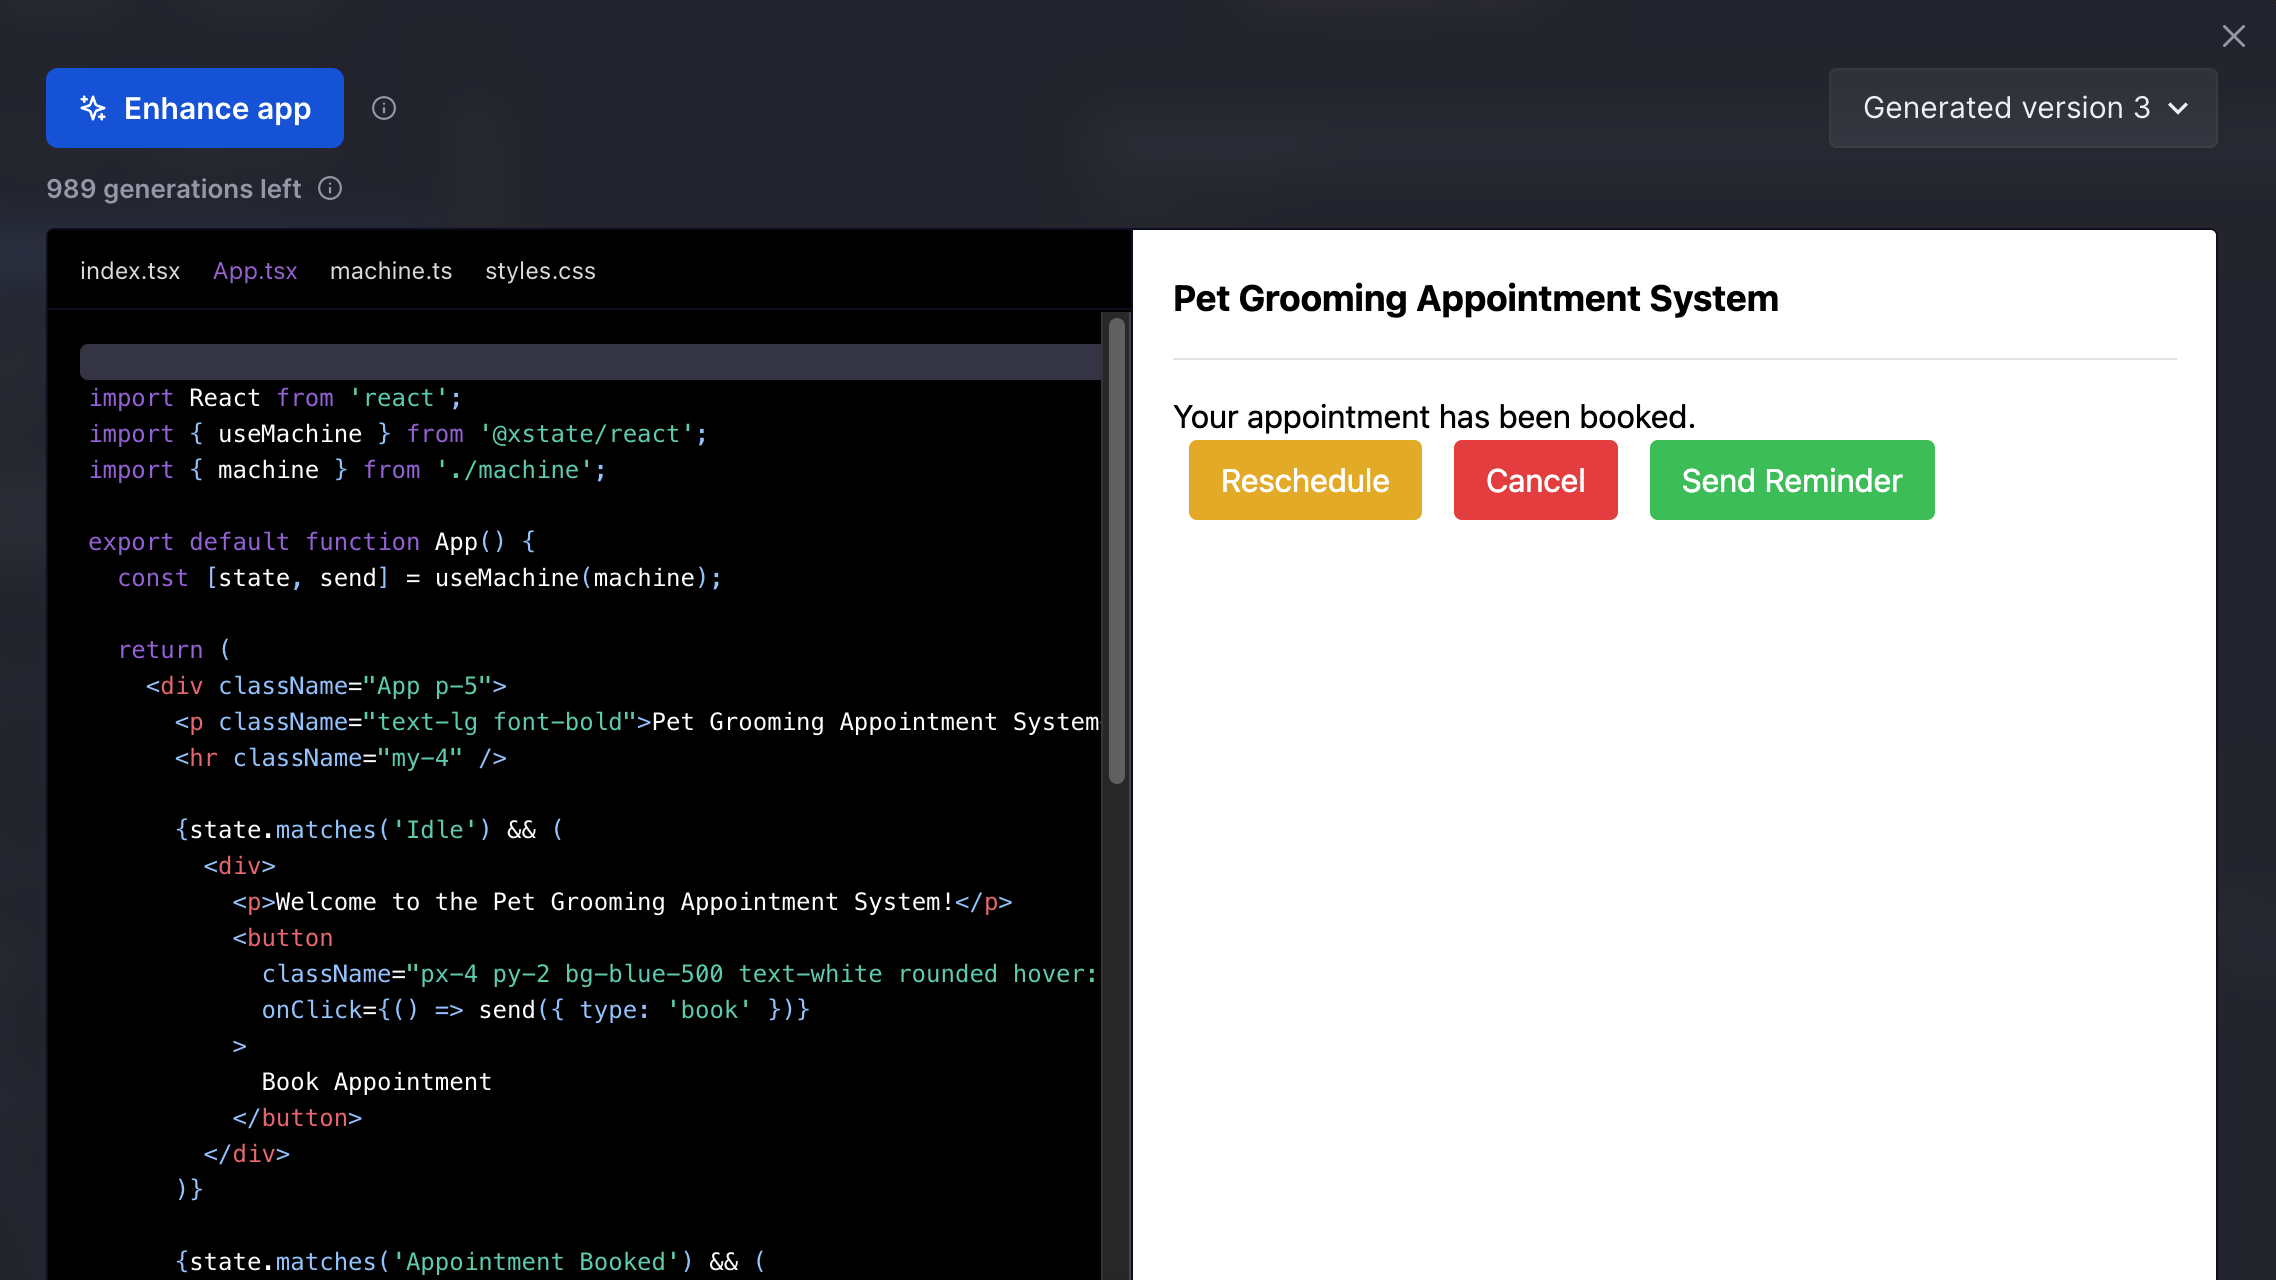Switch to the machine.ts file tab

(x=390, y=270)
